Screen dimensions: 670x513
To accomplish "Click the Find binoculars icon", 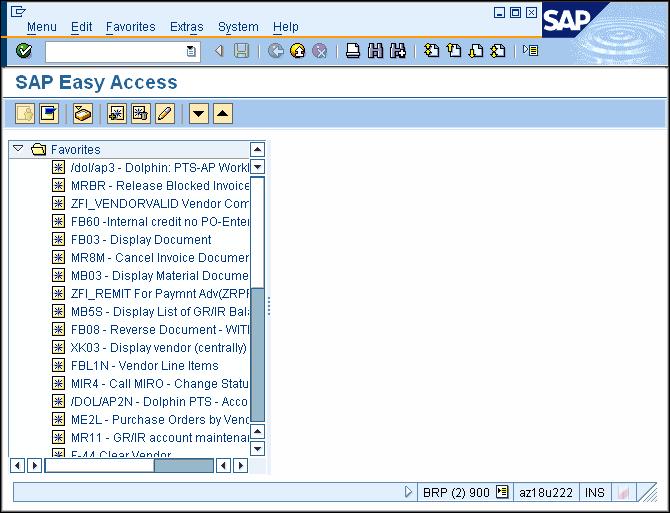I will [x=375, y=51].
